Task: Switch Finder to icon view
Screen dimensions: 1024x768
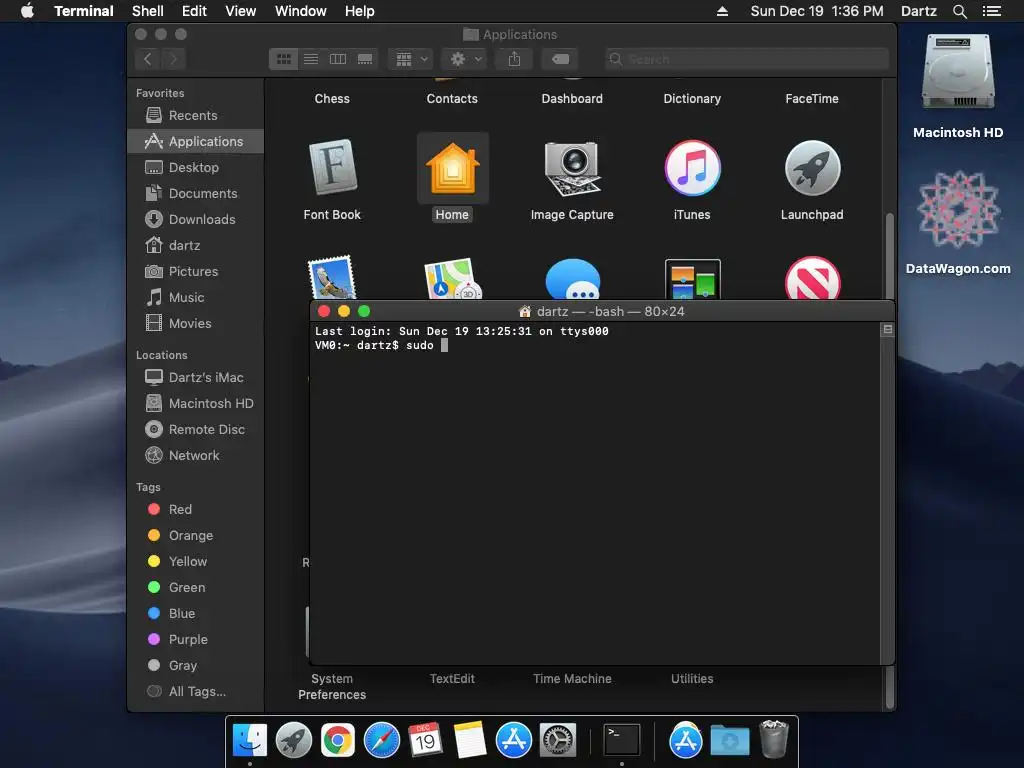Action: (x=283, y=59)
